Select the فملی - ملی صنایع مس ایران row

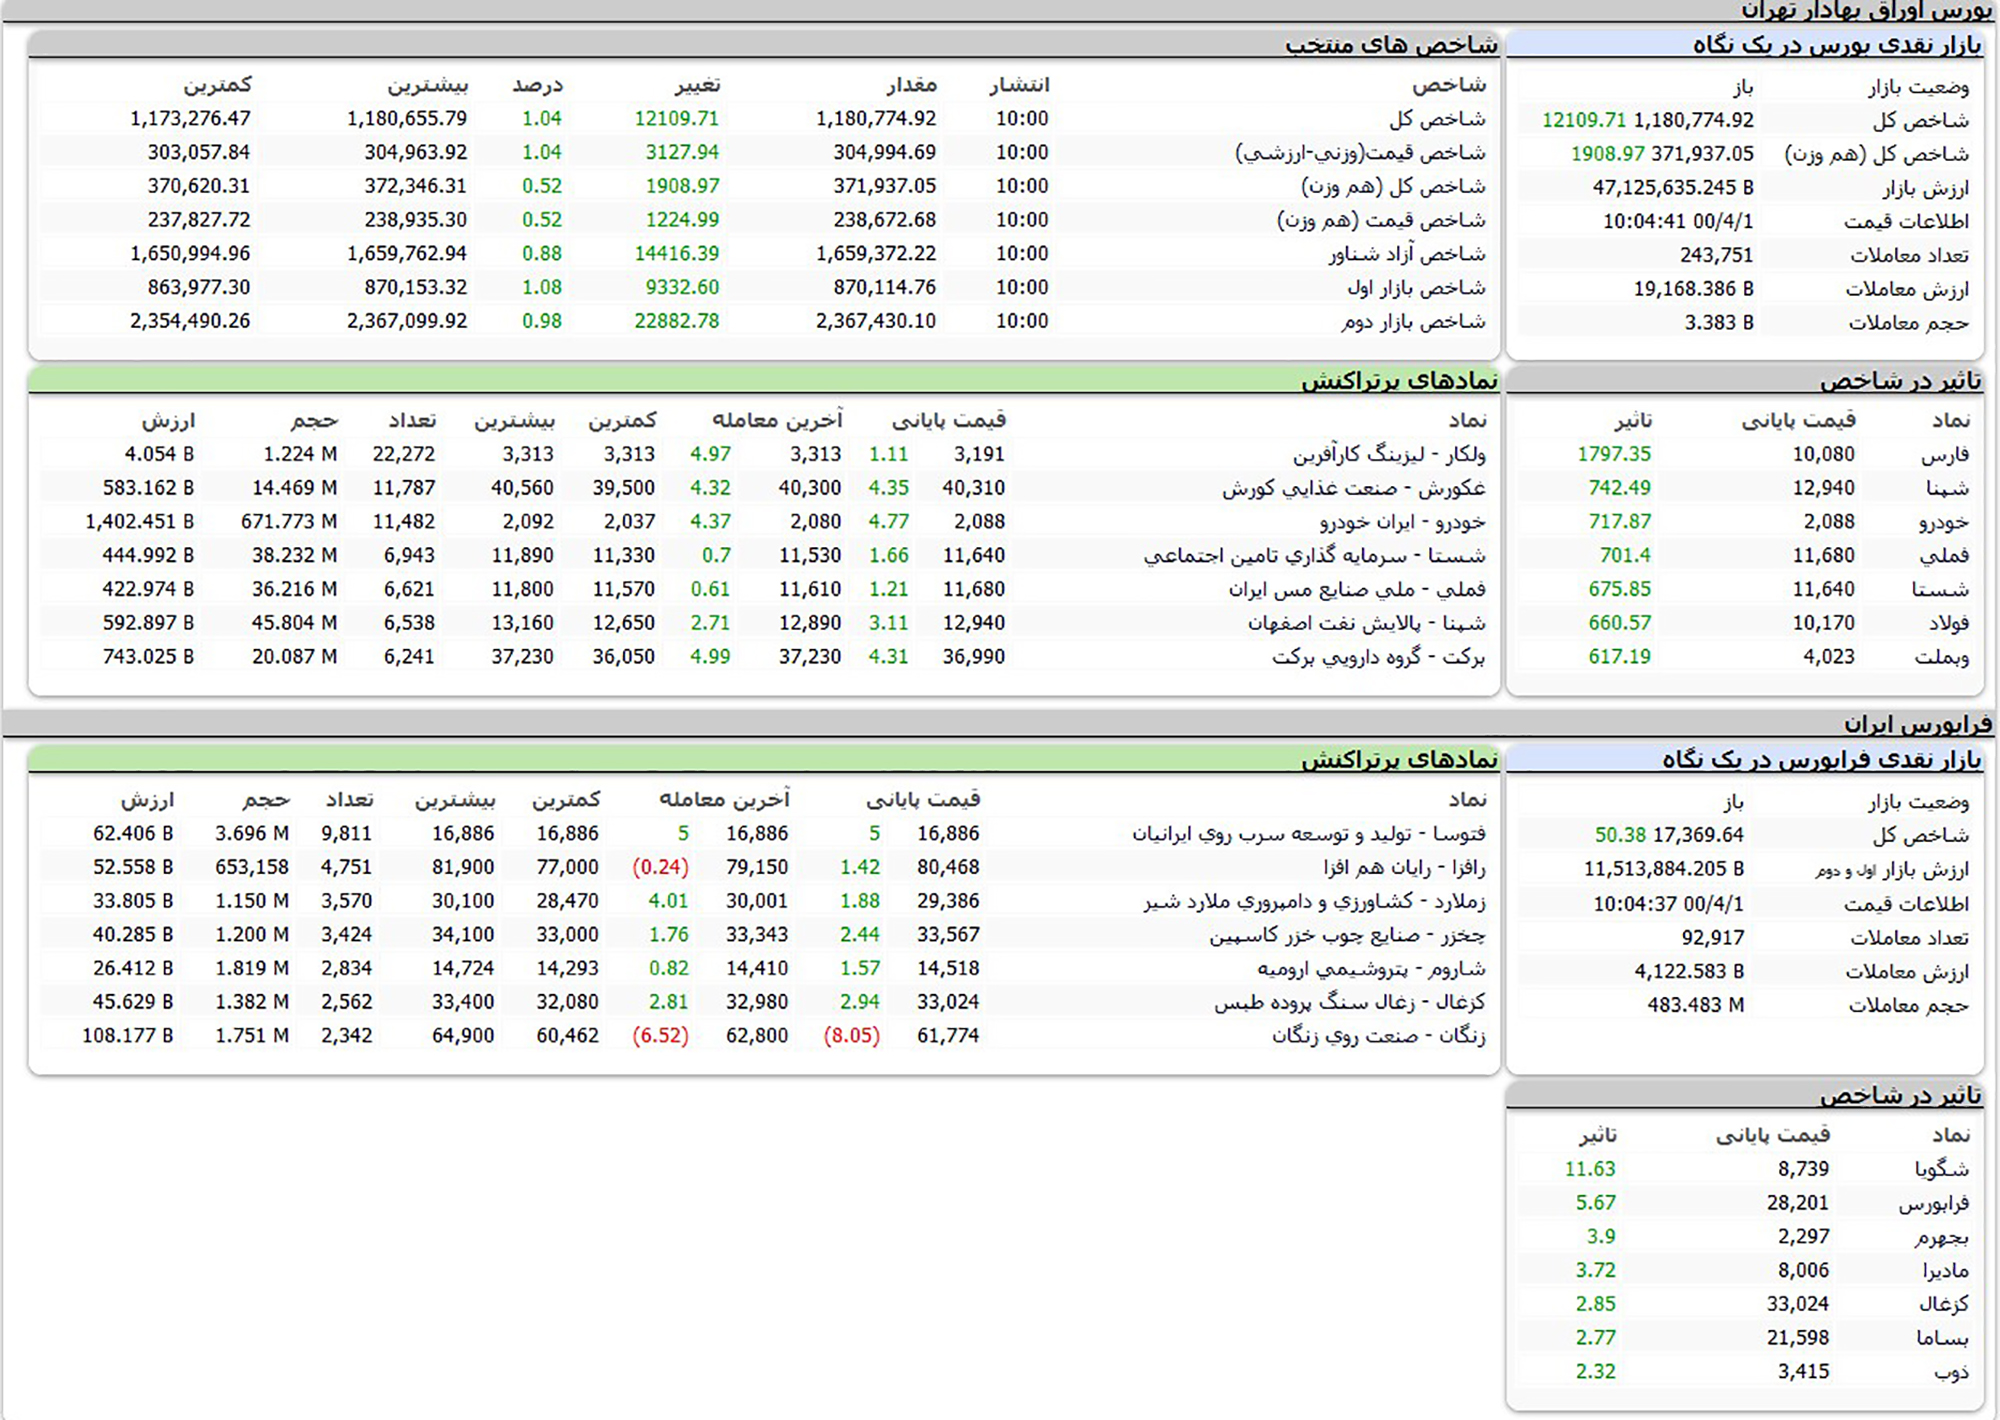coord(1356,590)
